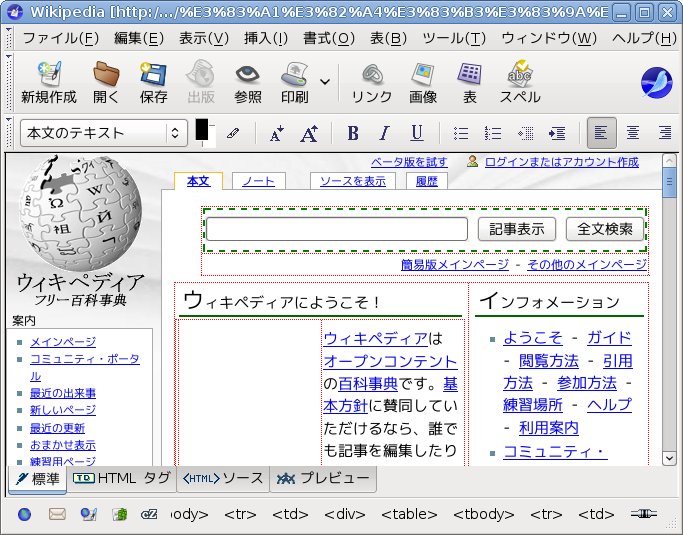Image resolution: width=683 pixels, height=535 pixels.
Task: Open the 挿入(I) menu
Action: click(265, 38)
